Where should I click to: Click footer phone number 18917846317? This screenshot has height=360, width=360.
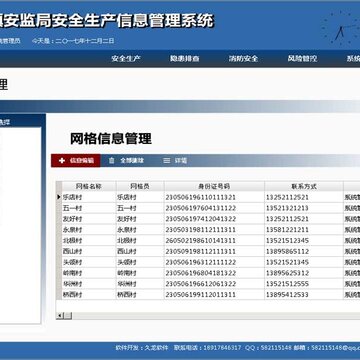pos(222,348)
